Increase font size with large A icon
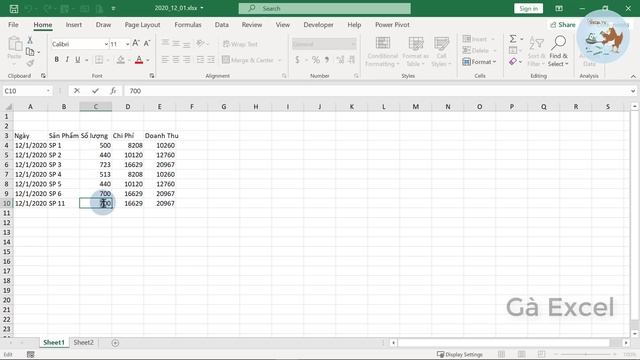 [x=136, y=43]
